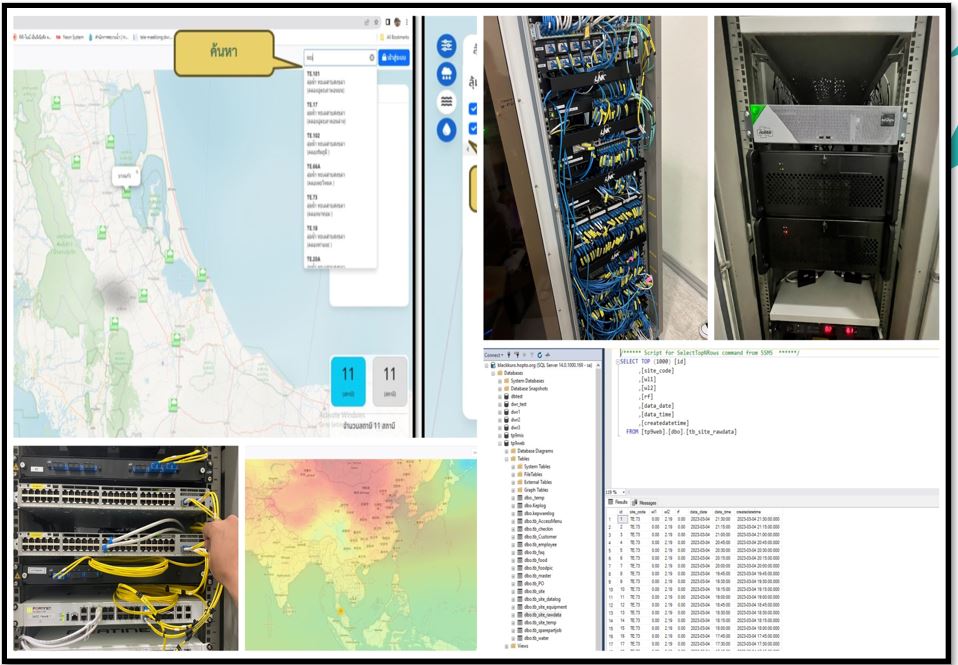Close the station popup on the map
This screenshot has height=665, width=958.
[x=136, y=172]
